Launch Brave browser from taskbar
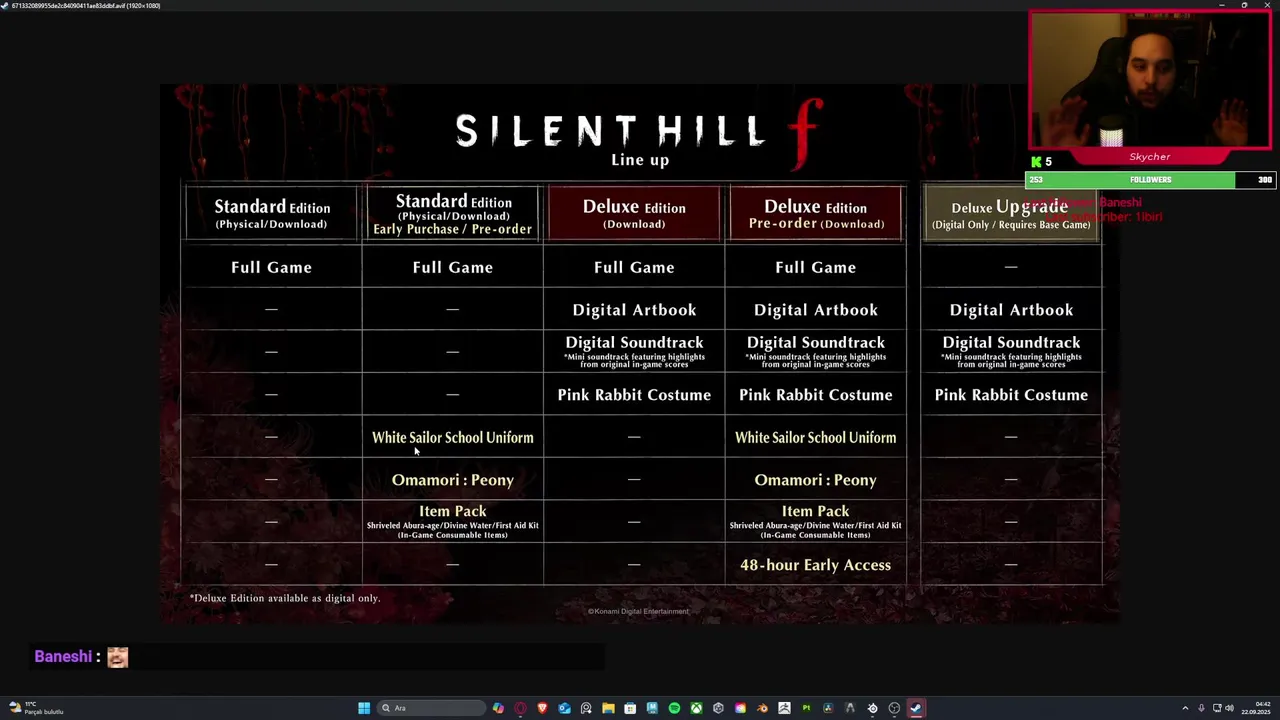 [x=543, y=708]
